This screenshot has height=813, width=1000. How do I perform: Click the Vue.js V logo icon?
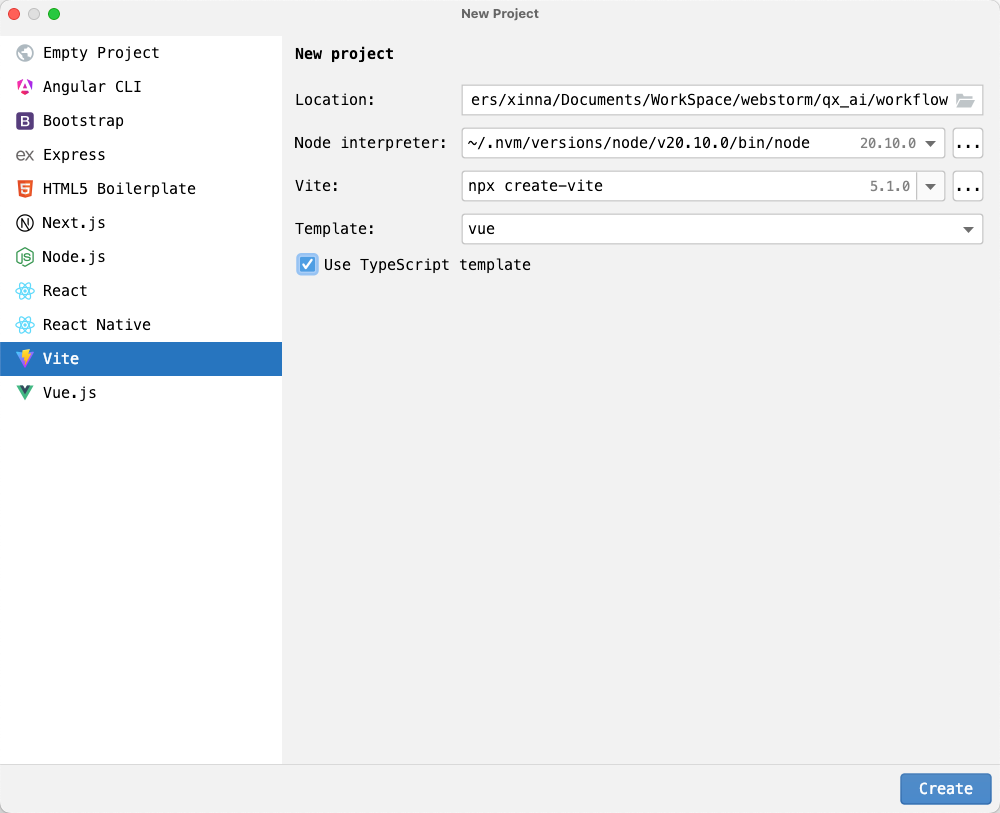click(x=25, y=393)
